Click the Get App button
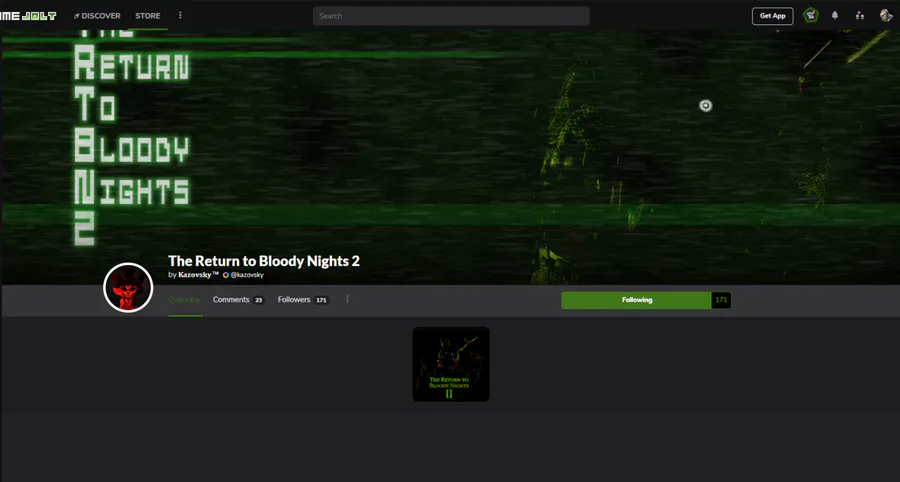This screenshot has height=482, width=900. pos(773,16)
